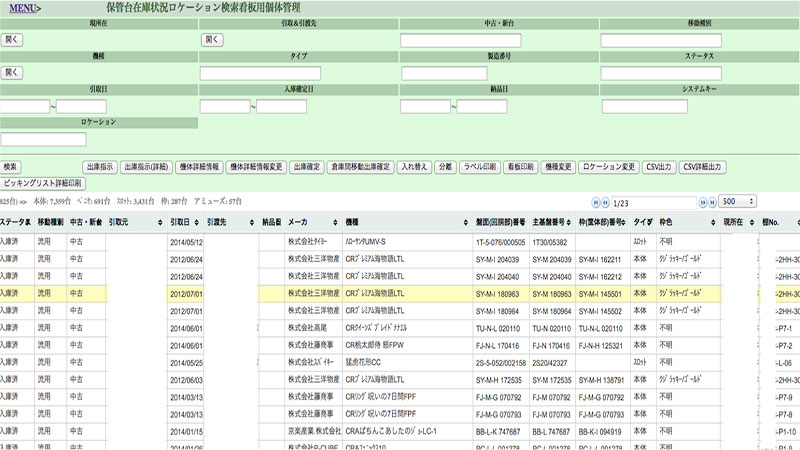800x450 pixels.
Task: Focus the 入庫確定日 end date field
Action: click(x=281, y=106)
